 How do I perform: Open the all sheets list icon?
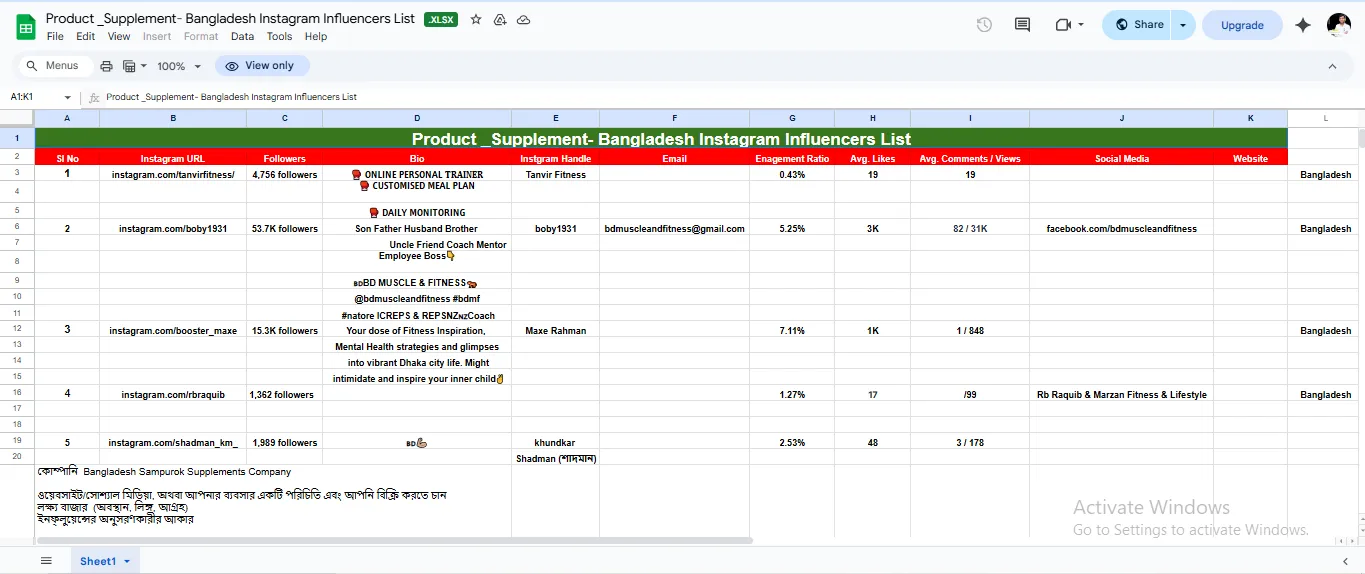[x=46, y=561]
